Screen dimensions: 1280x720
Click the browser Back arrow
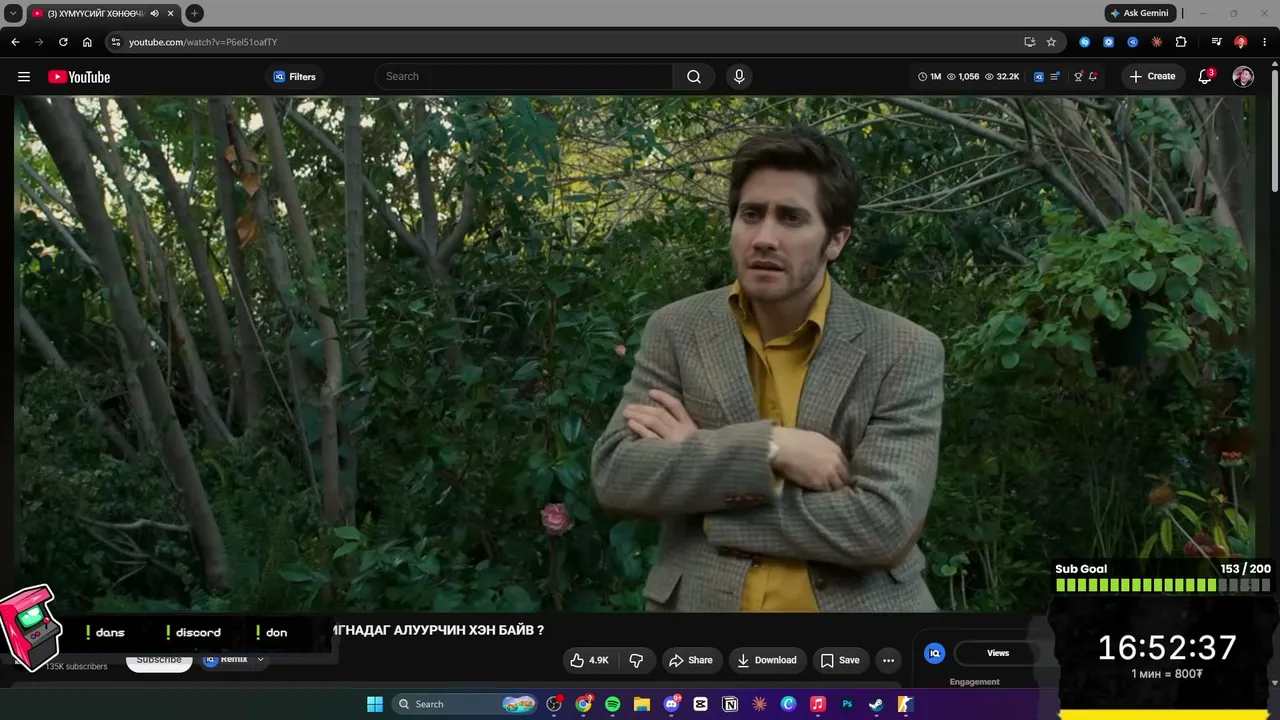[15, 42]
